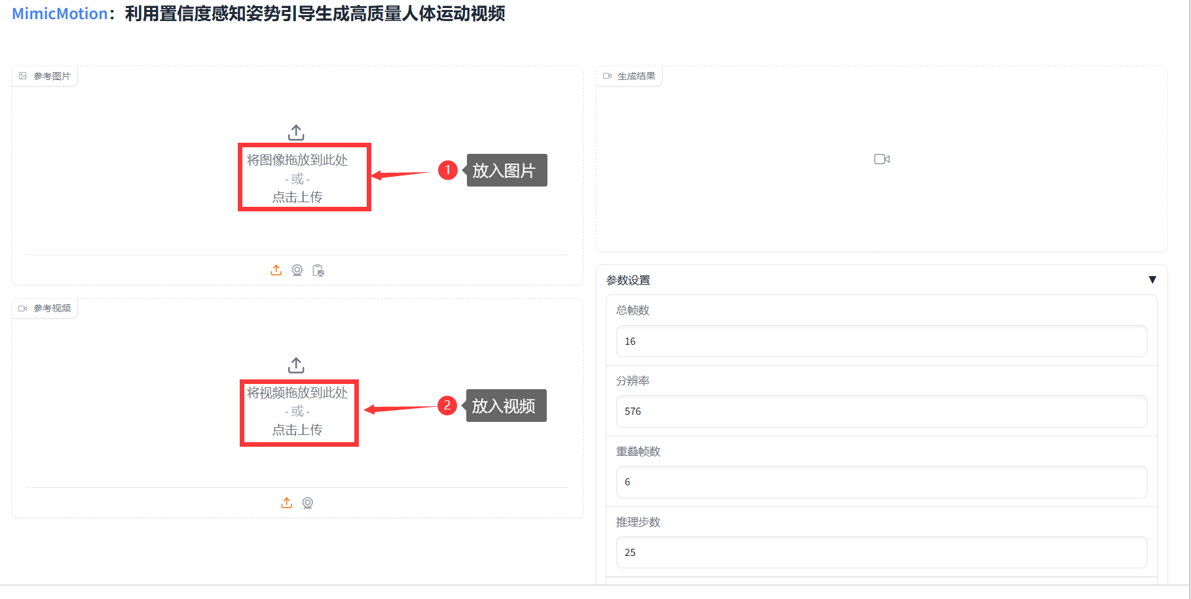The image size is (1191, 599).
Task: Click large upload arrow in 参考视频 drop area
Action: click(x=296, y=365)
